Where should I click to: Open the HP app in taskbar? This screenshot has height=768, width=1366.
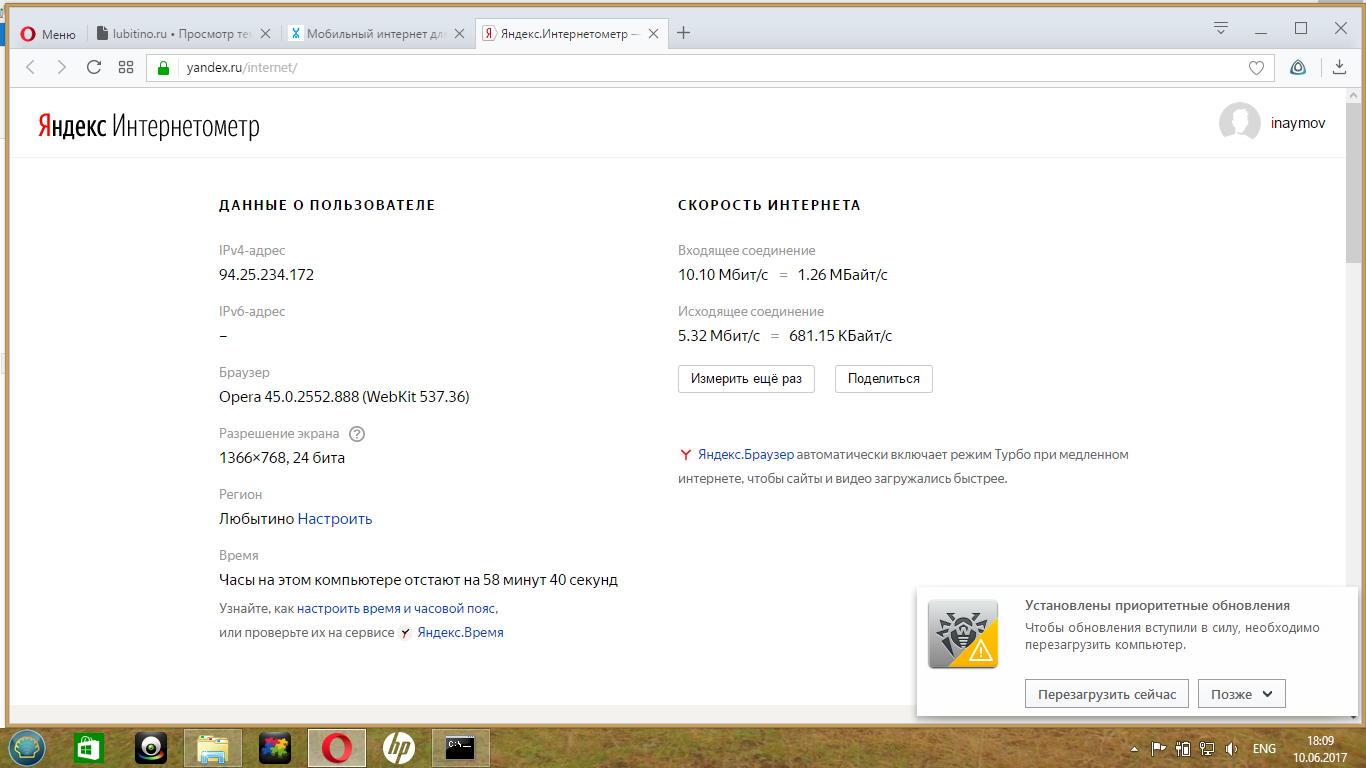pos(398,747)
